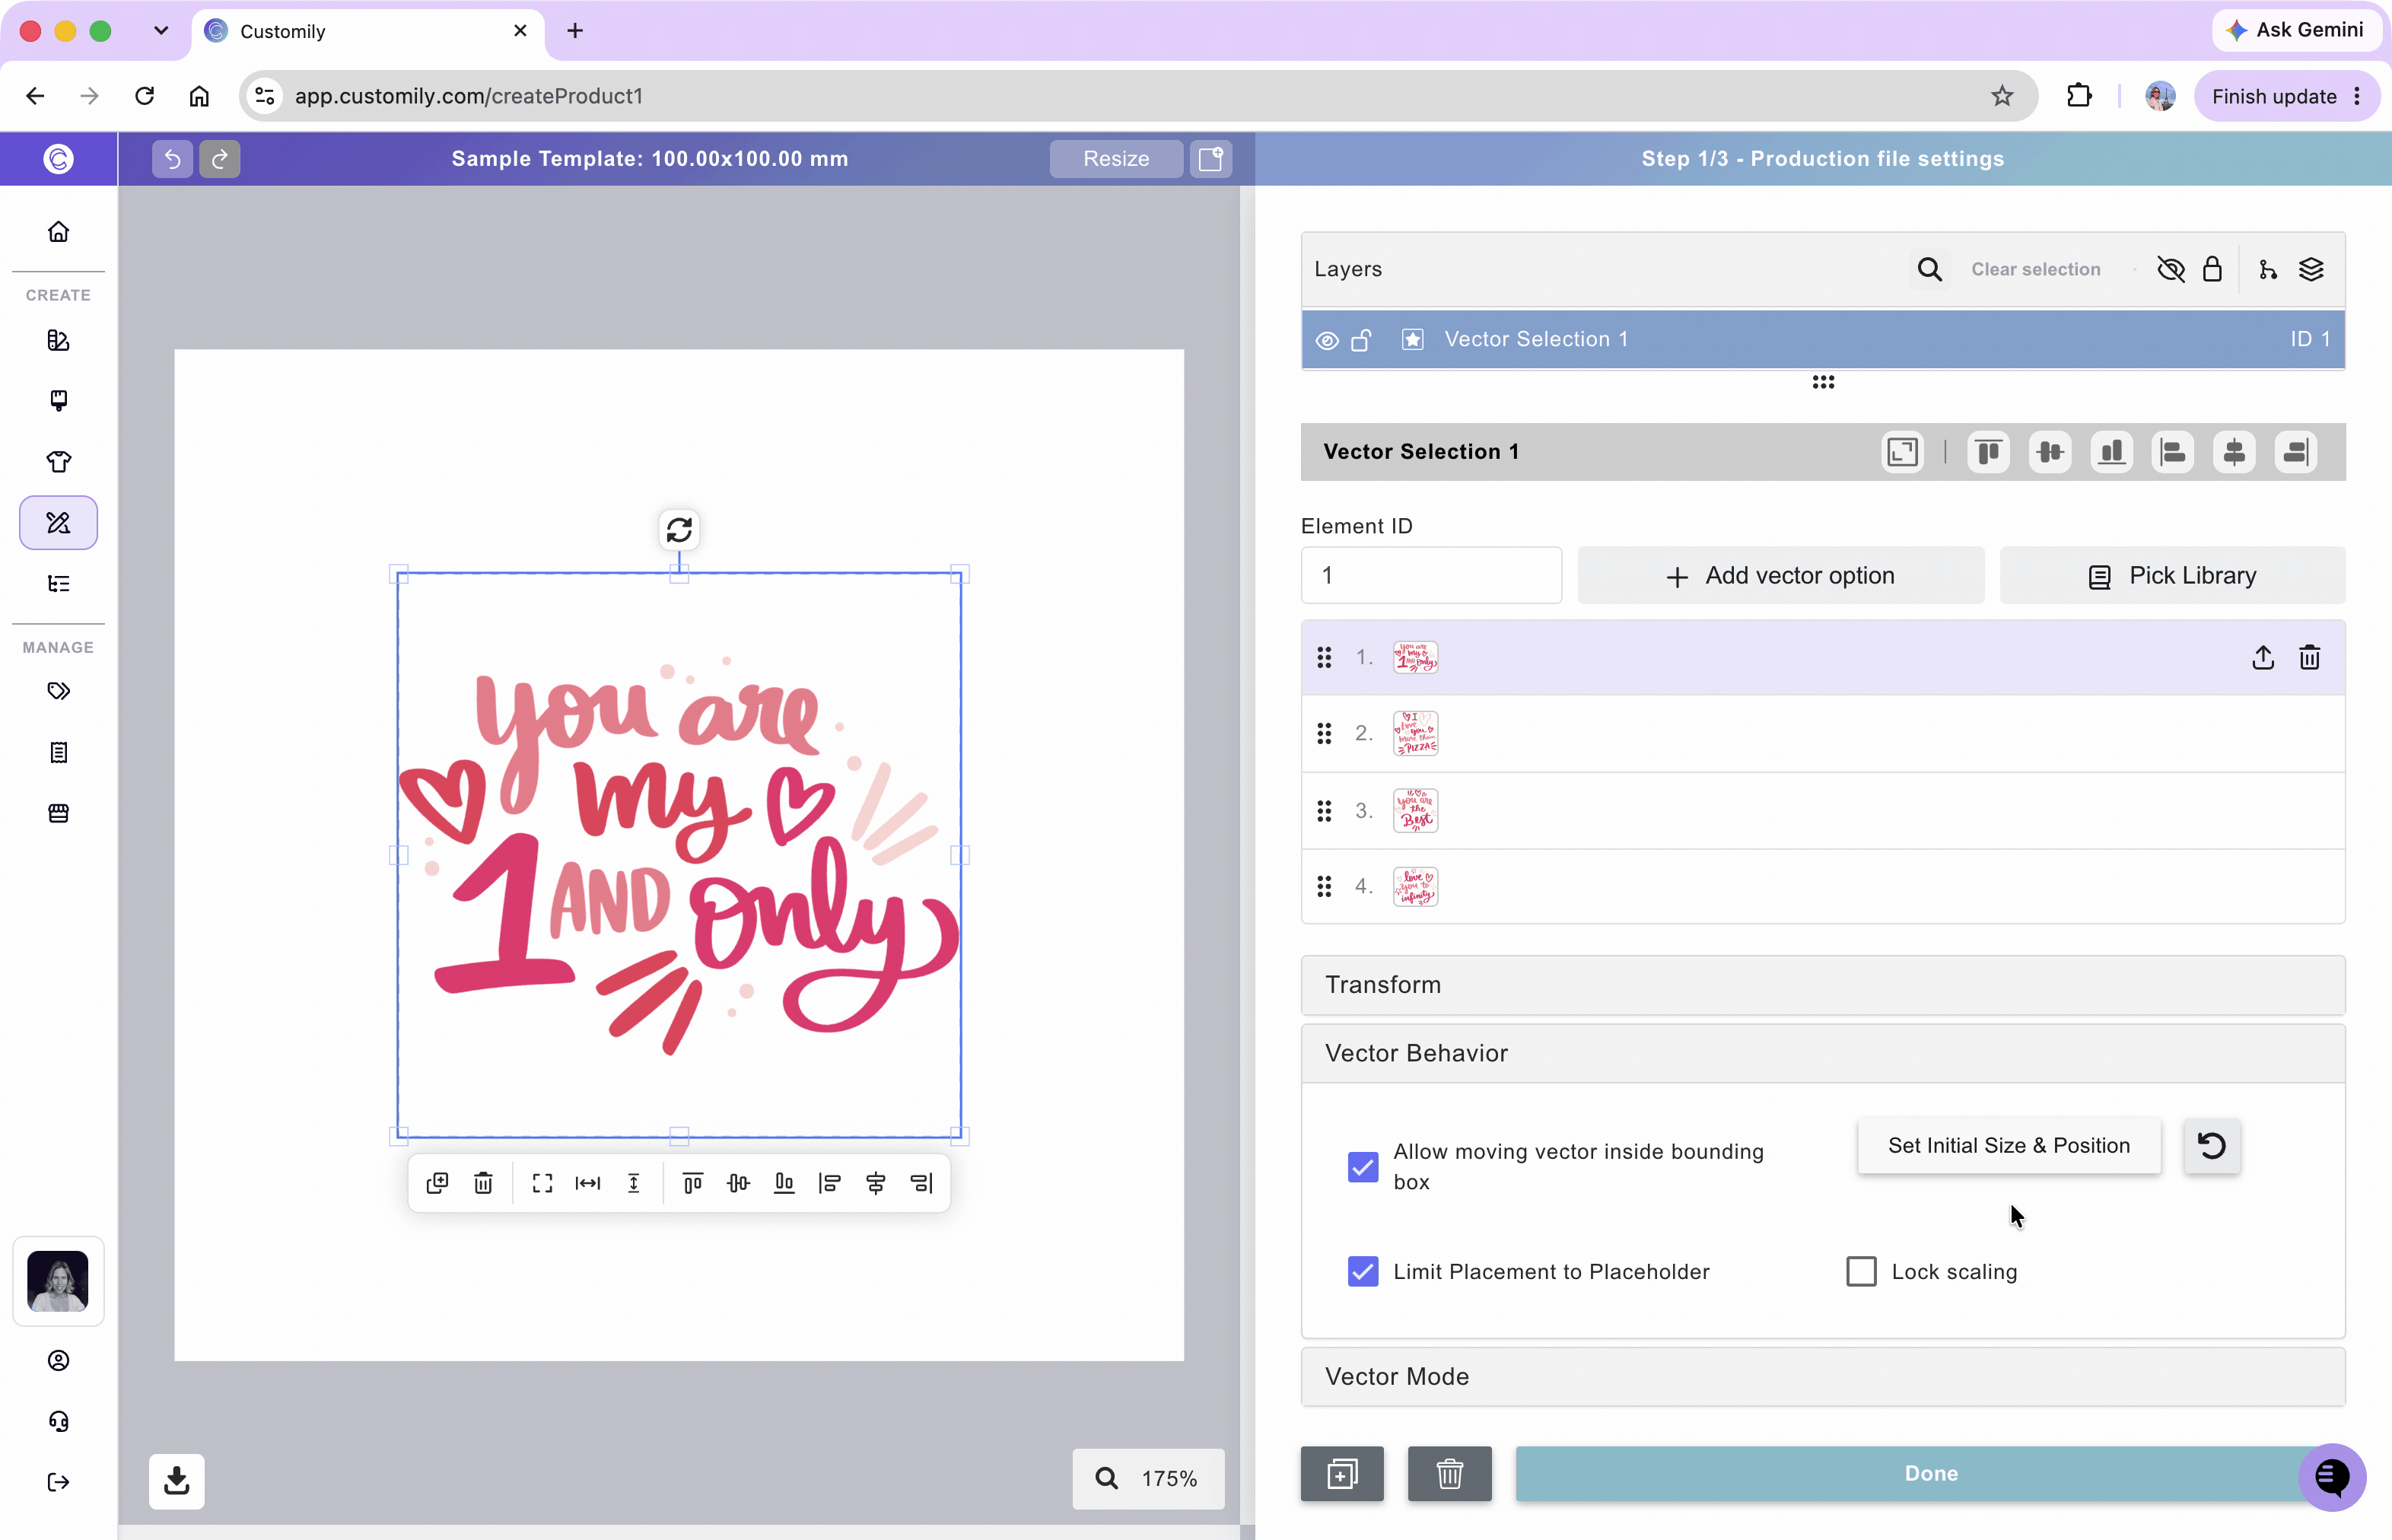The width and height of the screenshot is (2392, 1540).
Task: Click the redo arrow in the template header
Action: [220, 159]
